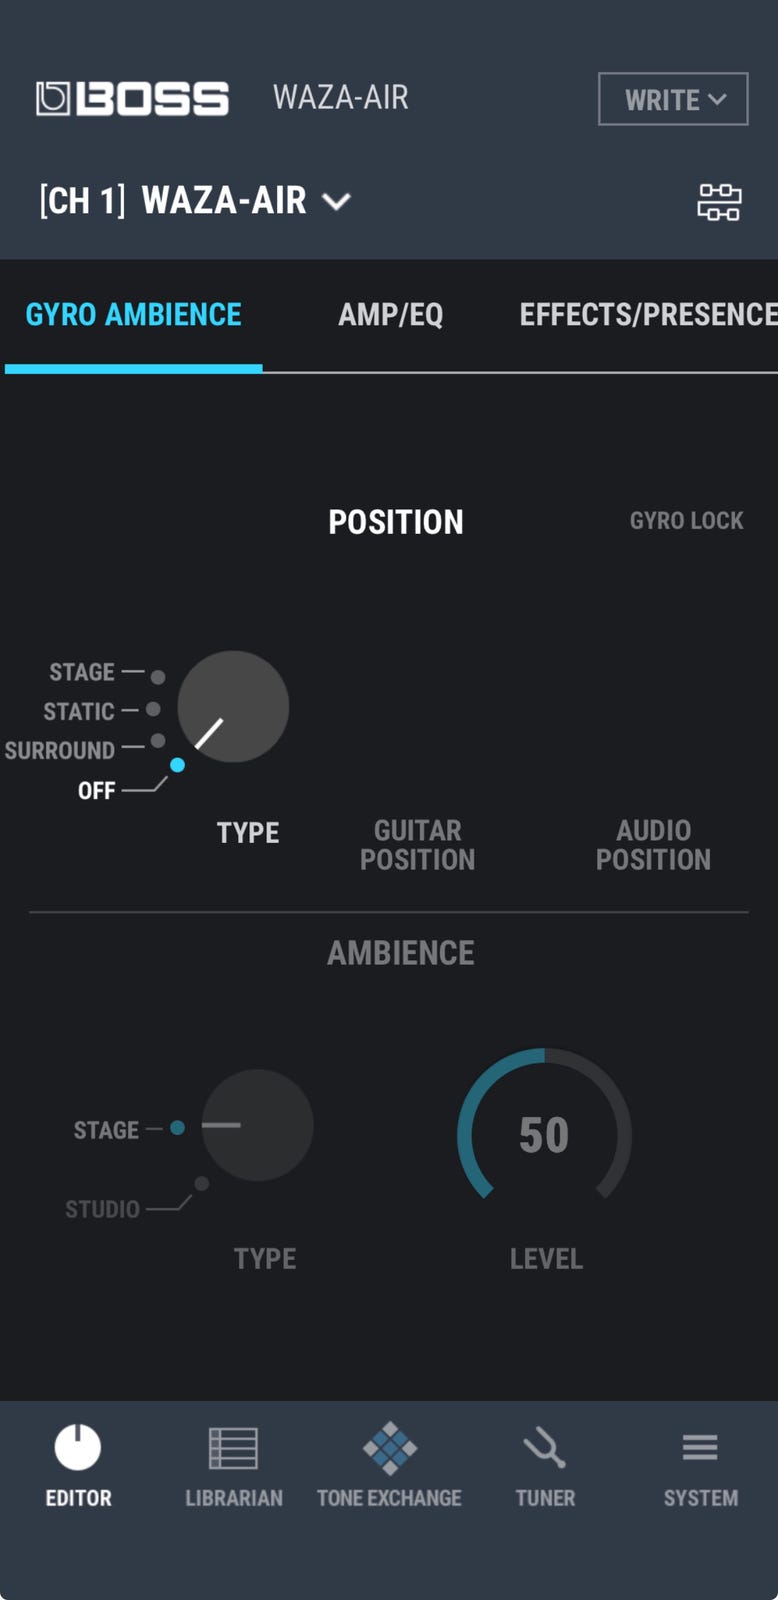Image resolution: width=778 pixels, height=1600 pixels.
Task: Open the Librarian list icon
Action: (233, 1447)
